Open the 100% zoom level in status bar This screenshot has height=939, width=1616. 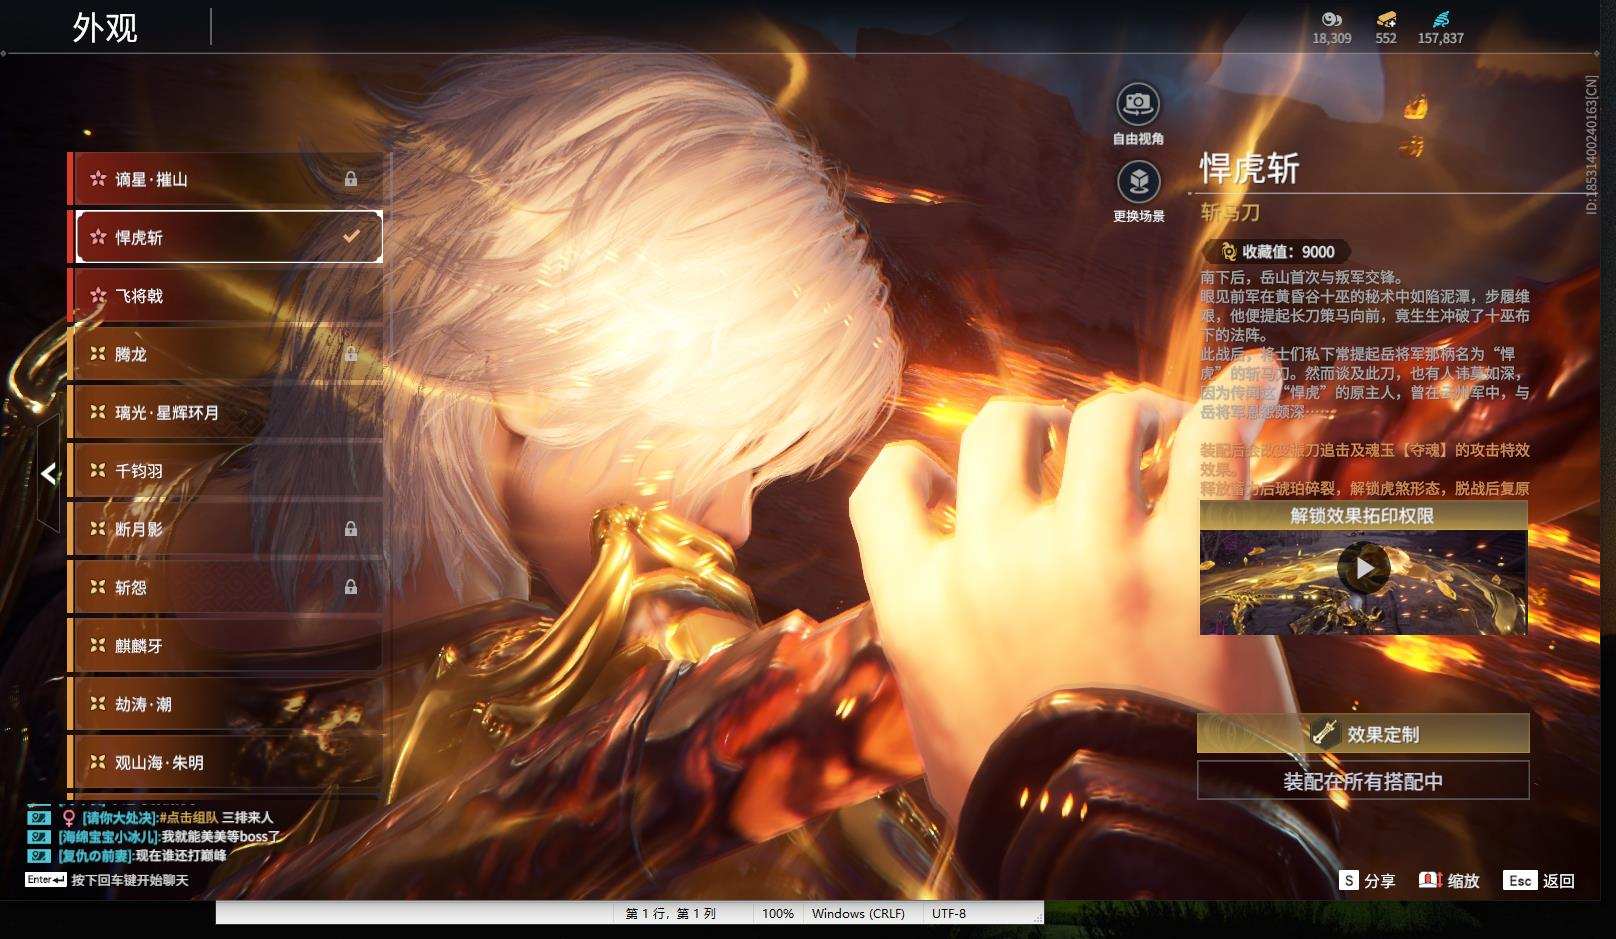click(x=778, y=913)
